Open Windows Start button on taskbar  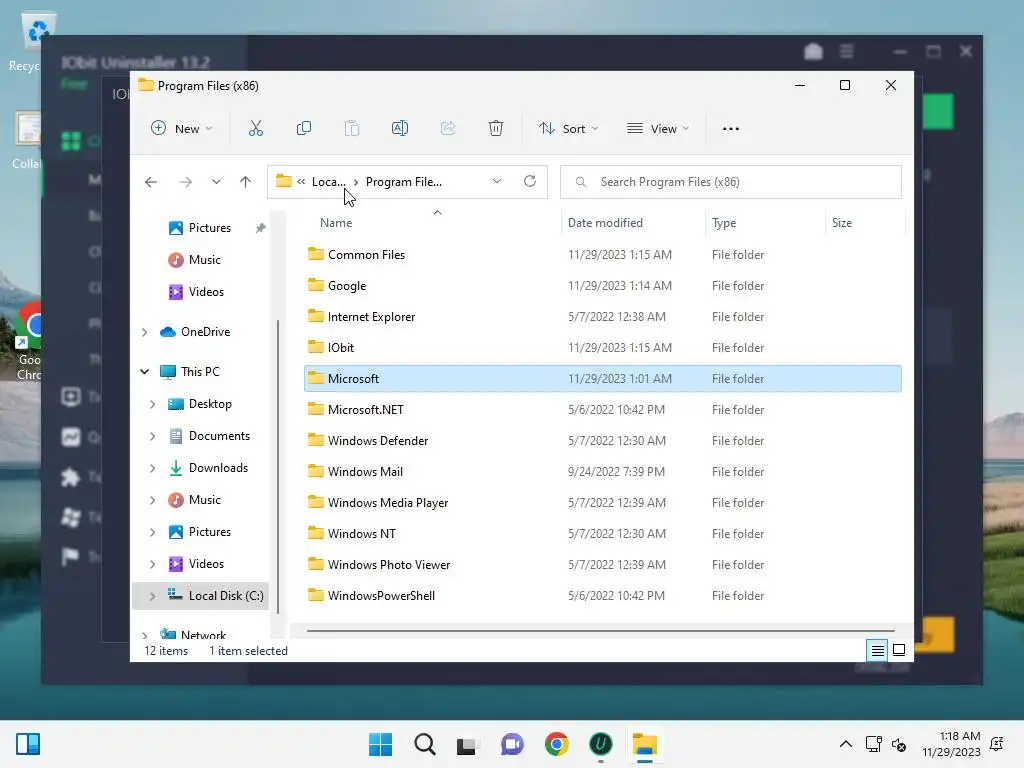[x=381, y=744]
